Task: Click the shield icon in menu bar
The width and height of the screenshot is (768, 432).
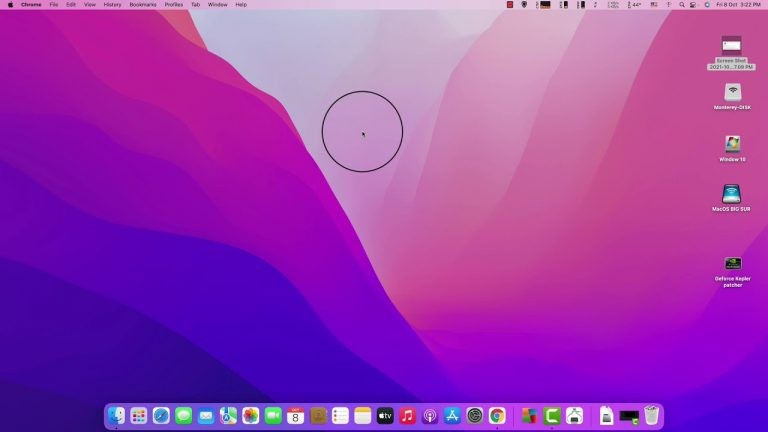Action: pyautogui.click(x=524, y=4)
